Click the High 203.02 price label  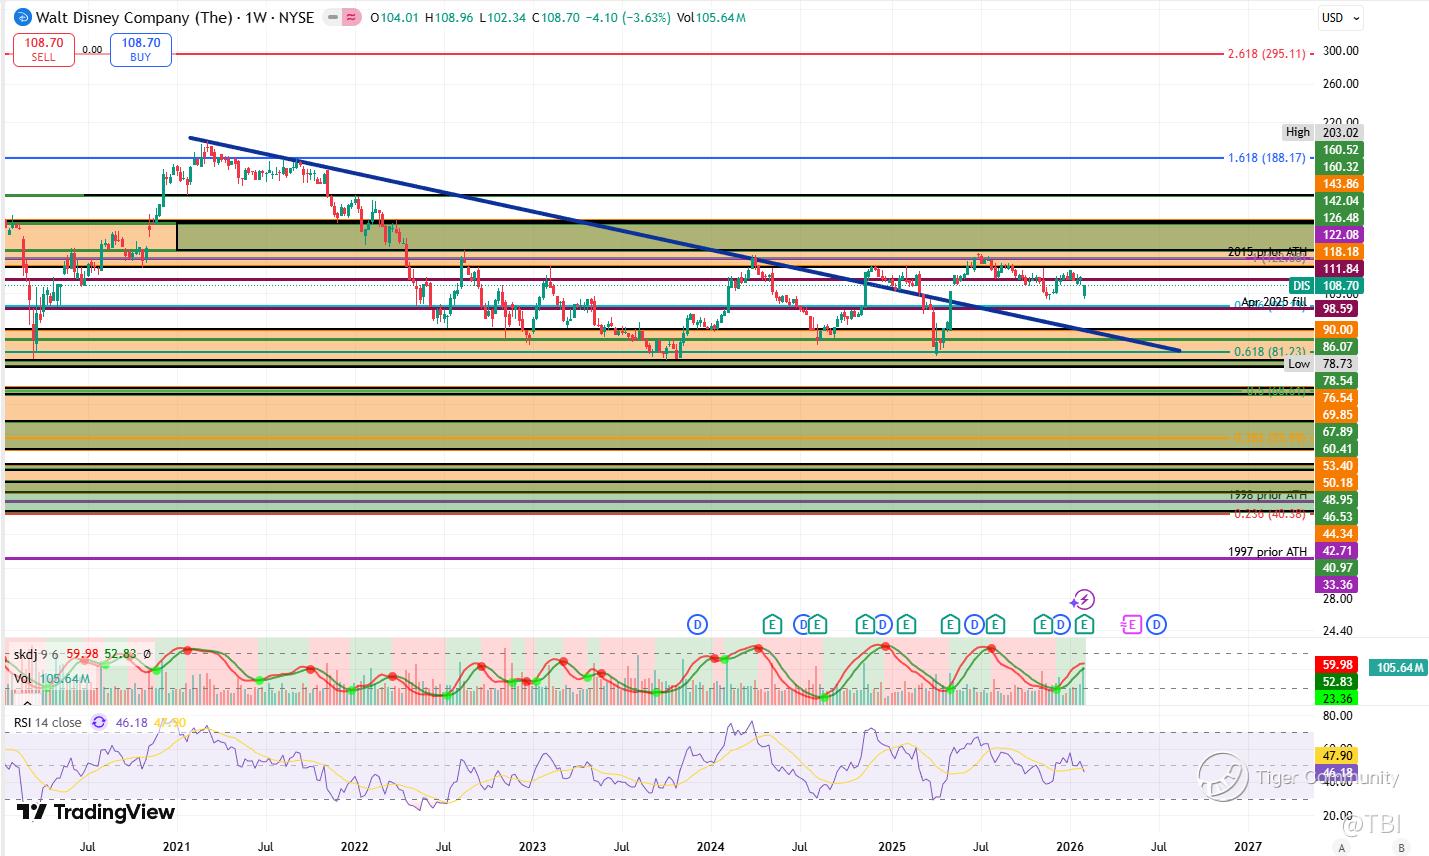[x=1322, y=132]
